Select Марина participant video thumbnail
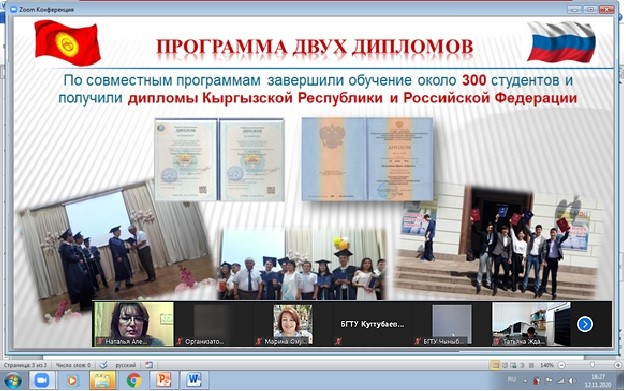Image resolution: width=626 pixels, height=391 pixels. coord(293,324)
